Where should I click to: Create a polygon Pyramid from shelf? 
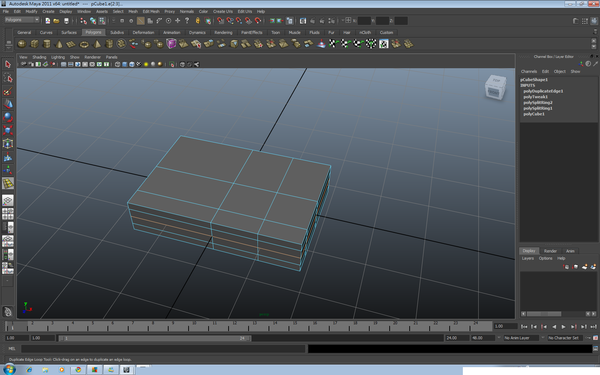(x=97, y=44)
